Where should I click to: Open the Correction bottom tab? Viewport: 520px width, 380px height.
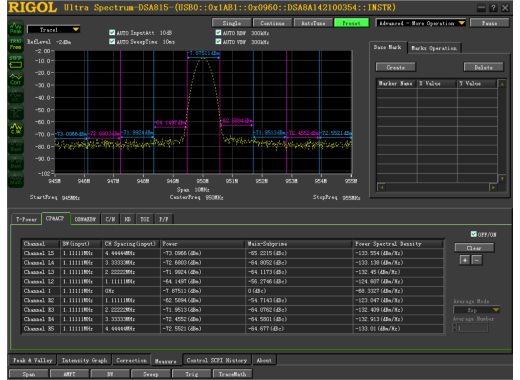(x=131, y=360)
